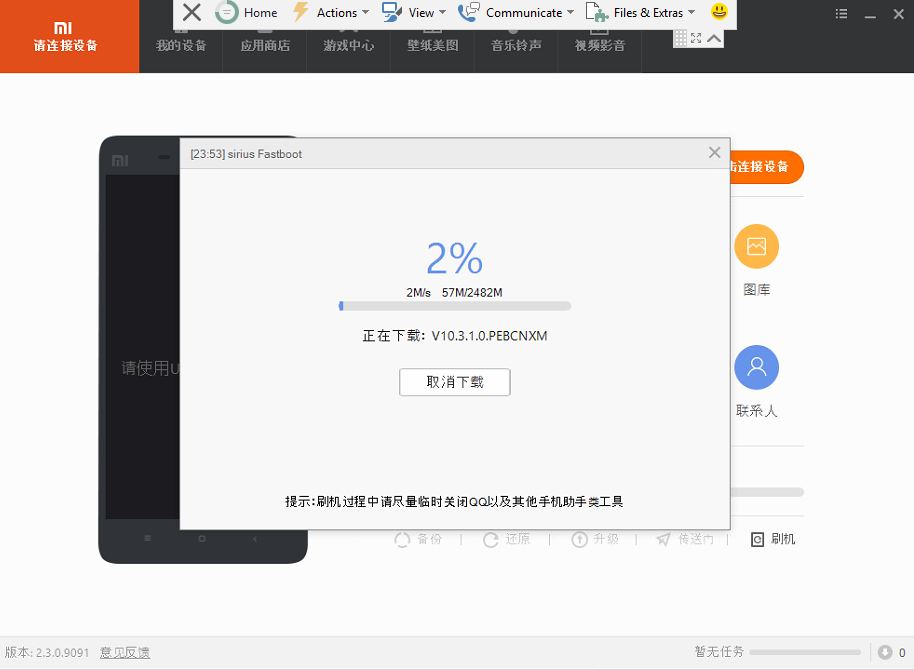Image resolution: width=914 pixels, height=670 pixels.
Task: Close the remote session with X icon
Action: coord(192,12)
